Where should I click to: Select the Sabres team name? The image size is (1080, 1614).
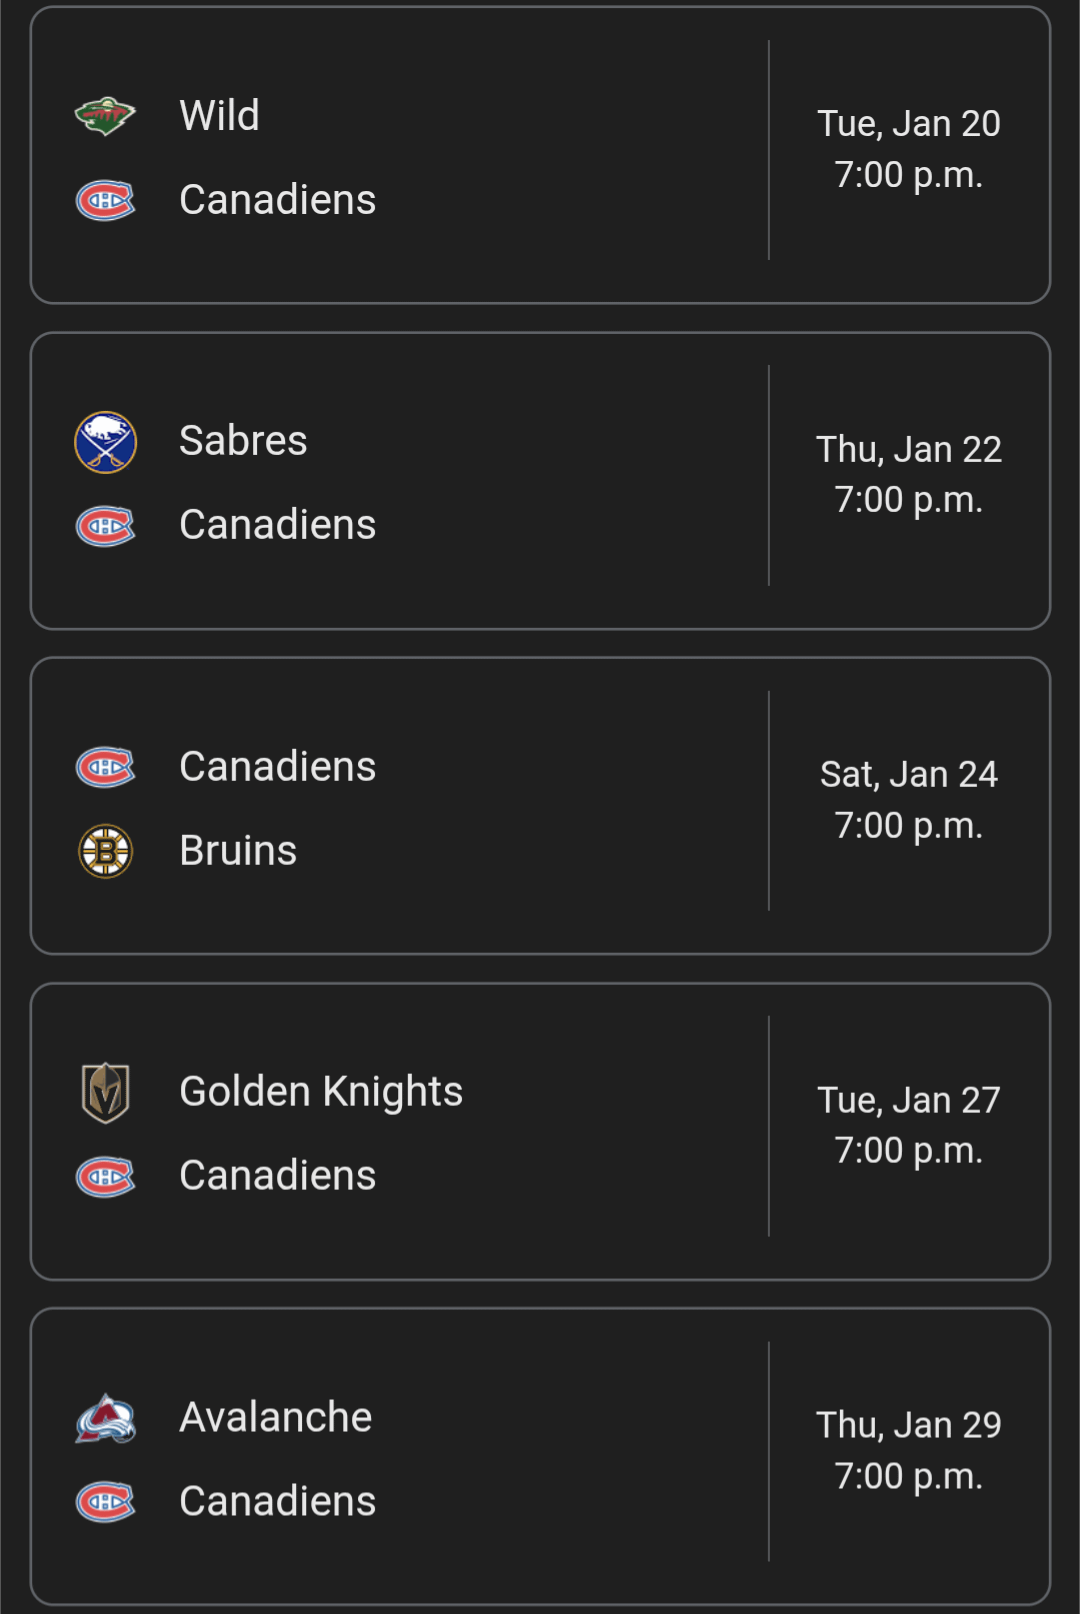243,441
